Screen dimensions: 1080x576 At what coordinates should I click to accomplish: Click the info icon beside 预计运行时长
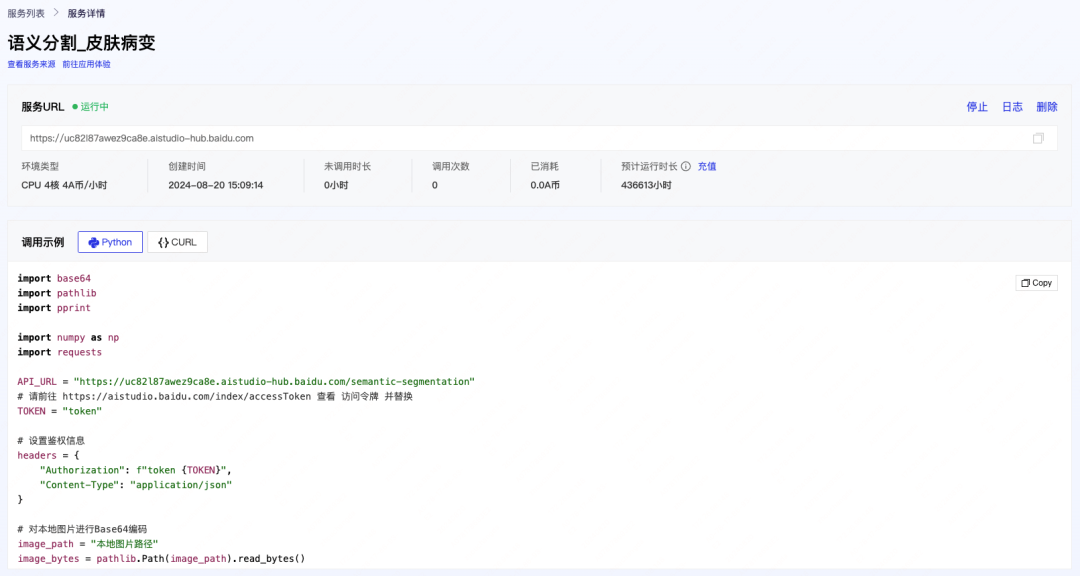coord(685,166)
